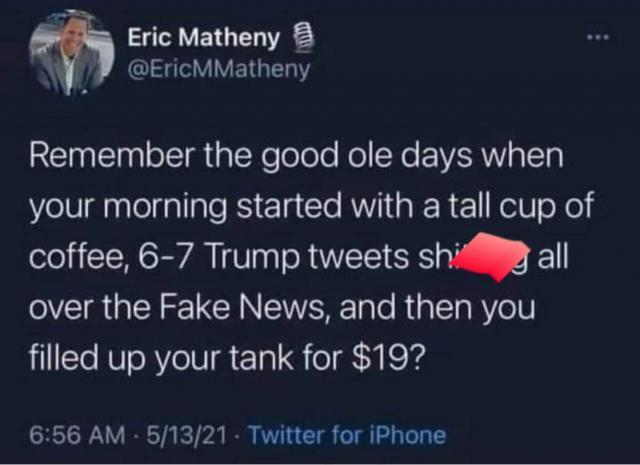This screenshot has width=640, height=465.
Task: Click the microphone emoji beside the name
Action: pyautogui.click(x=303, y=38)
